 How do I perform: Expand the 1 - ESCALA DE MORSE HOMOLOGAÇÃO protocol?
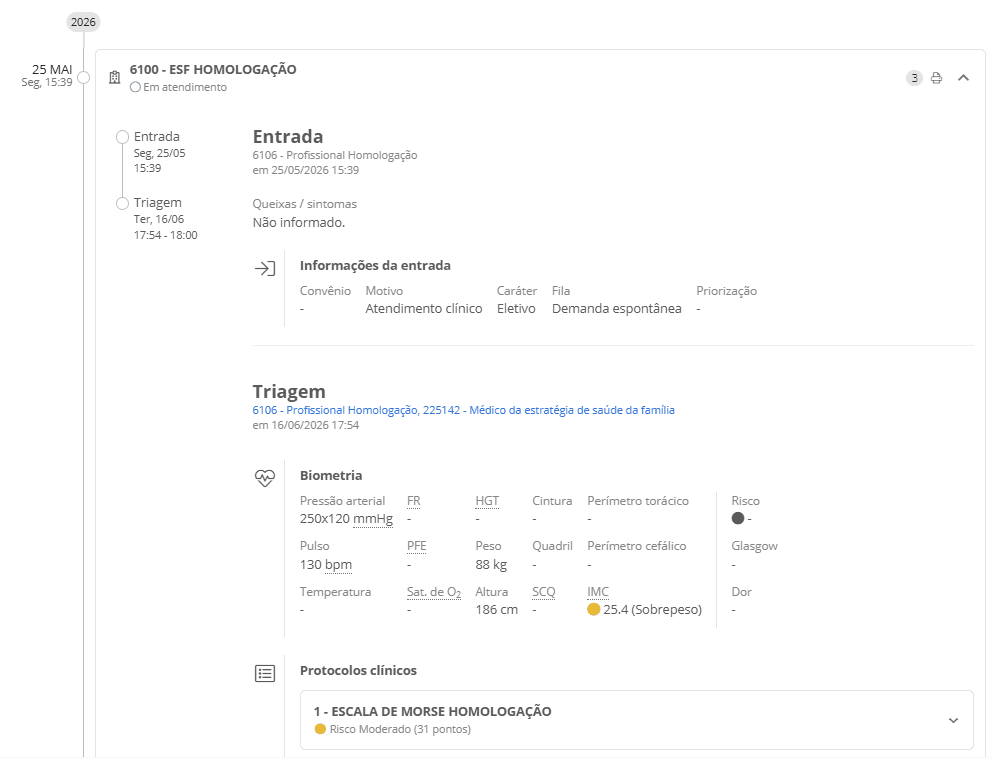click(x=953, y=721)
